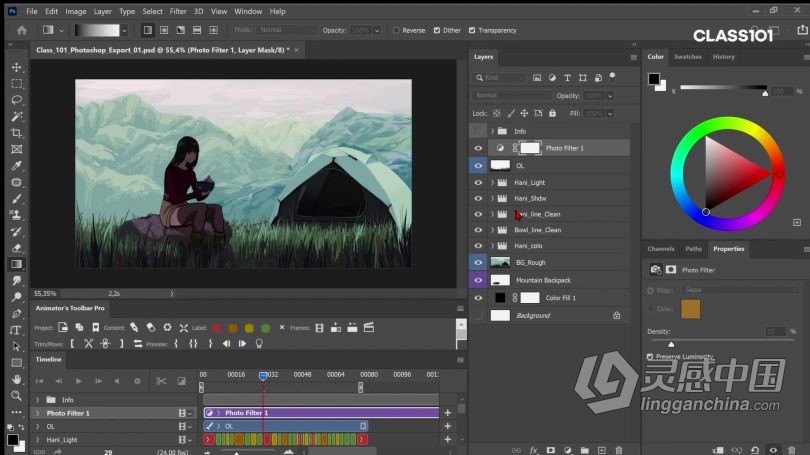This screenshot has height=455, width=810.
Task: Open the File menu
Action: click(32, 11)
